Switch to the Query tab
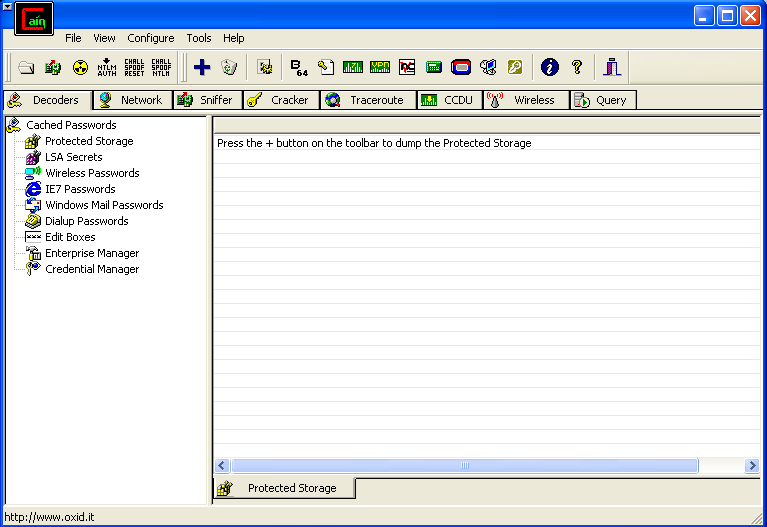 click(603, 100)
